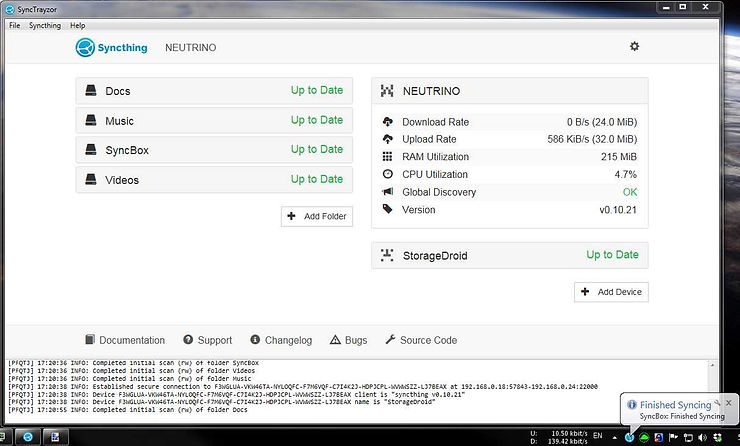Expand the Music folder panel
Viewport: 740px width, 446px height.
[214, 120]
